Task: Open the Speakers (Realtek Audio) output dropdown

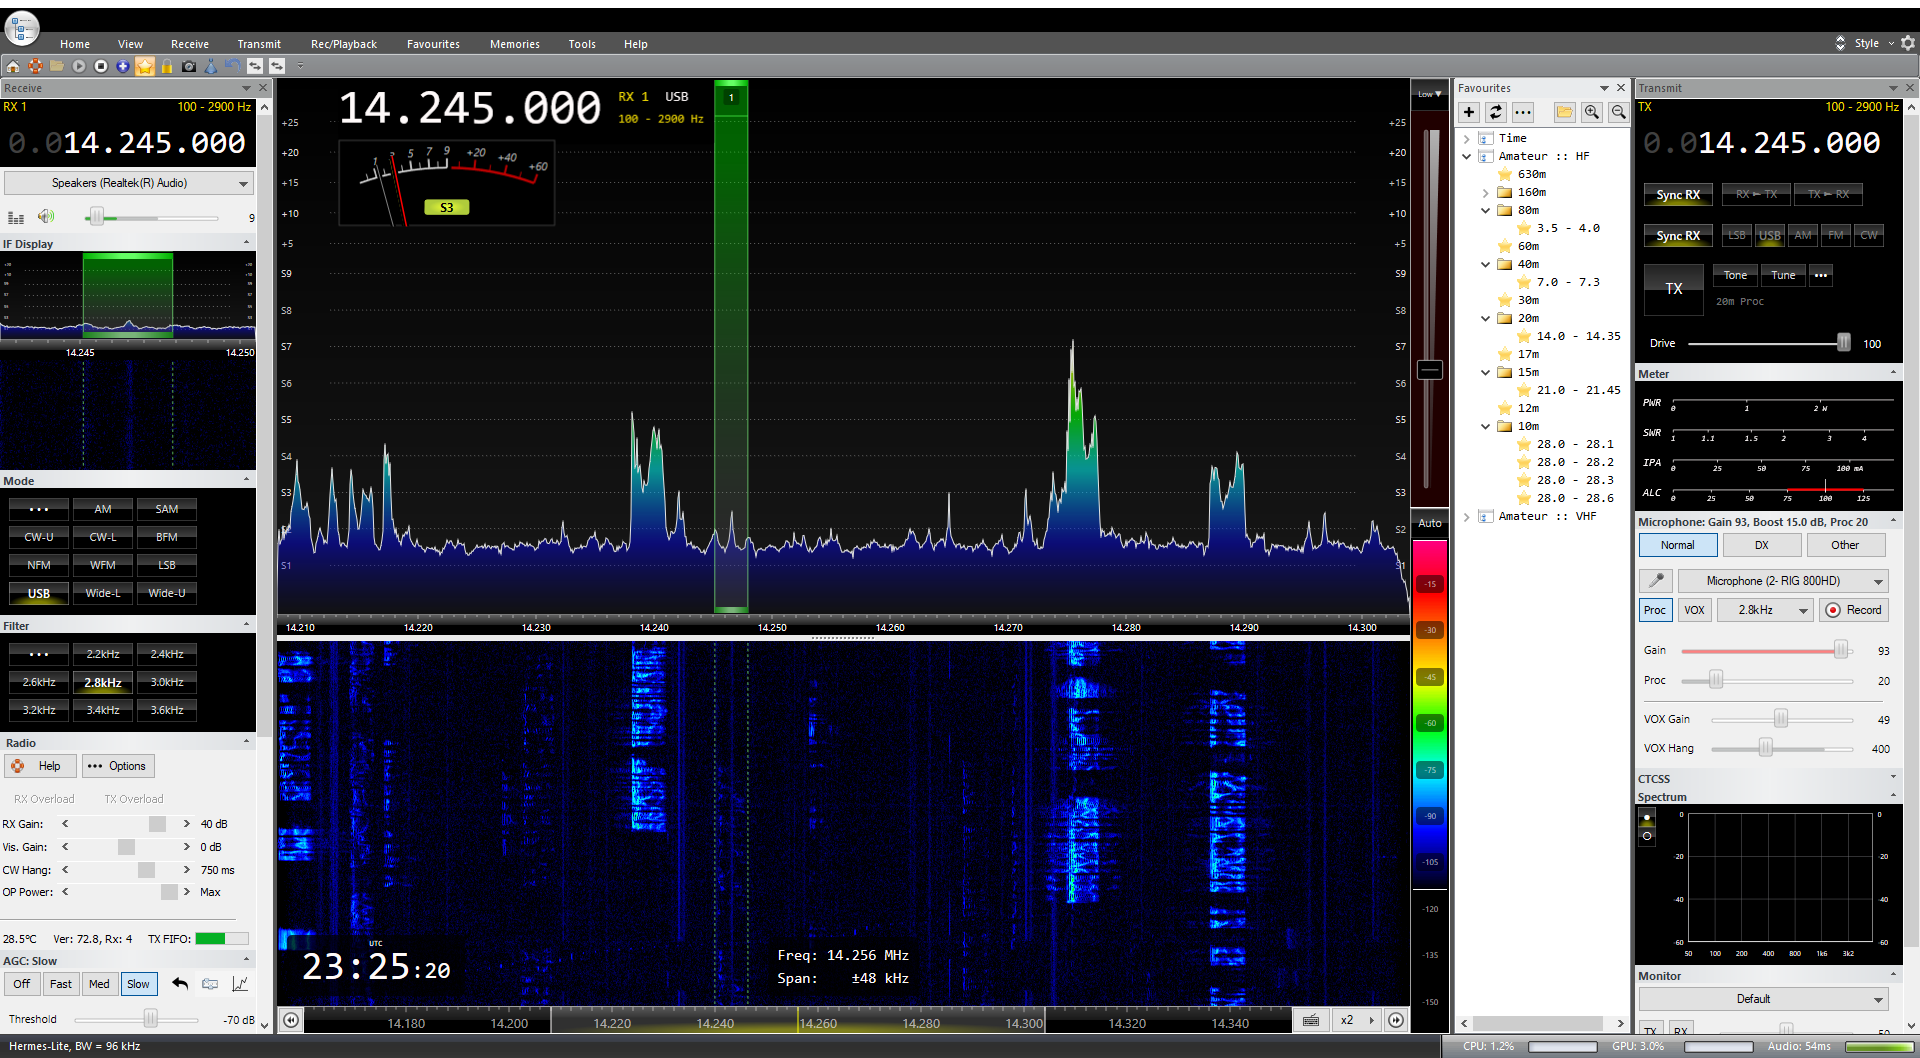Action: pyautogui.click(x=128, y=183)
